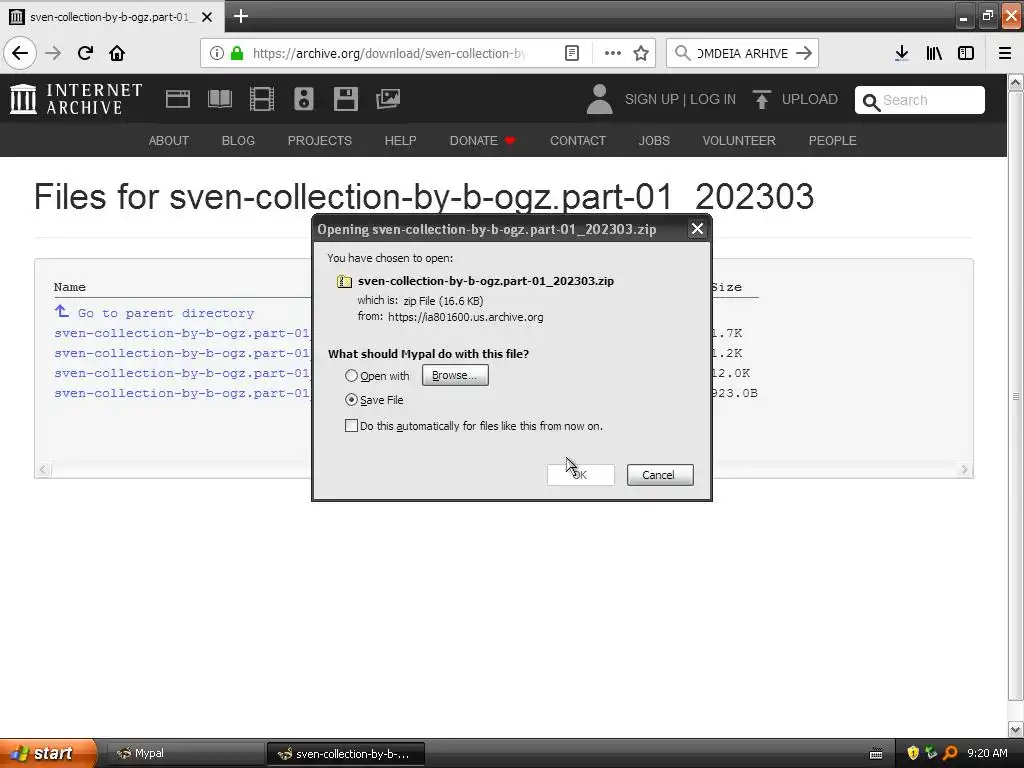Click the Browse... button in dialog
The width and height of the screenshot is (1024, 768).
[455, 376]
